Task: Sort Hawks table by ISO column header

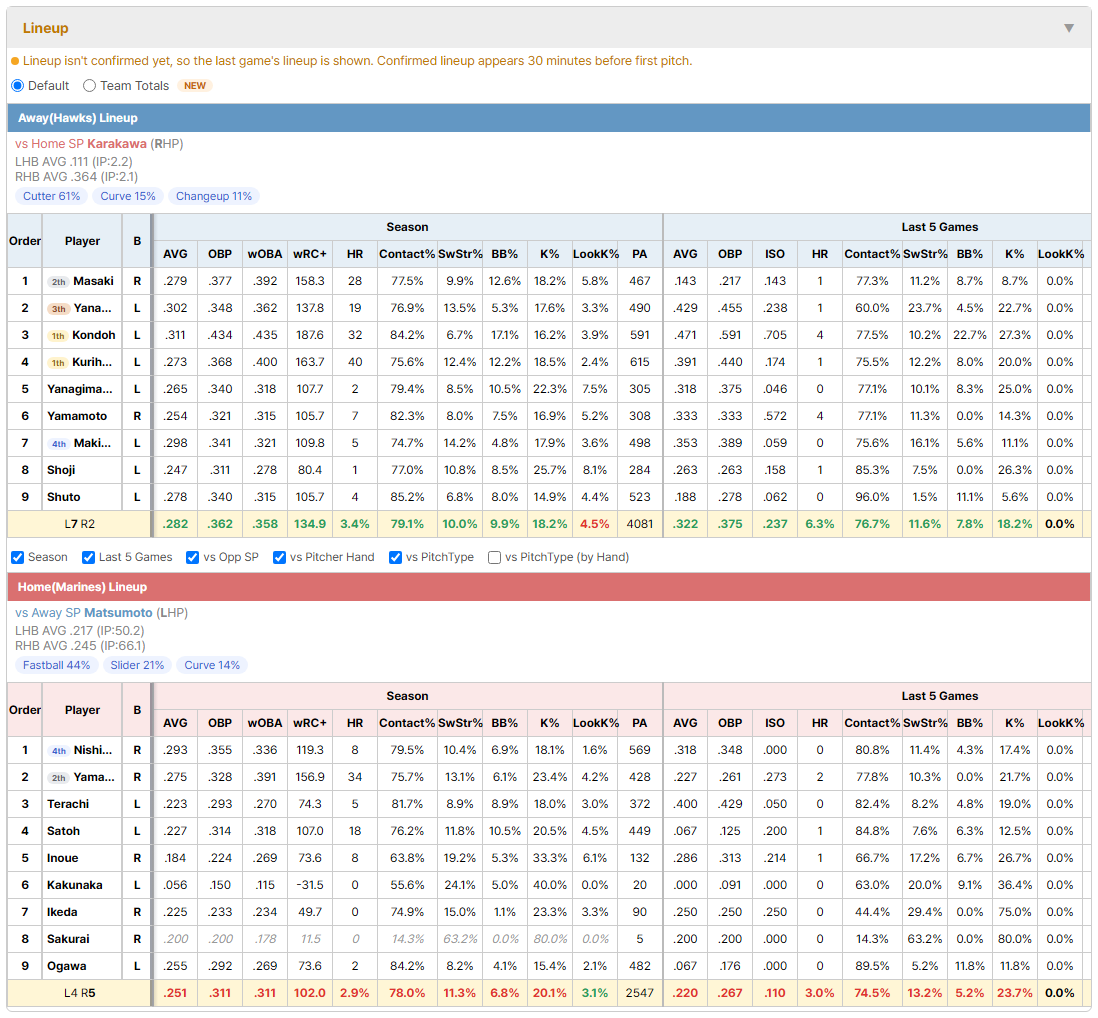Action: [774, 254]
